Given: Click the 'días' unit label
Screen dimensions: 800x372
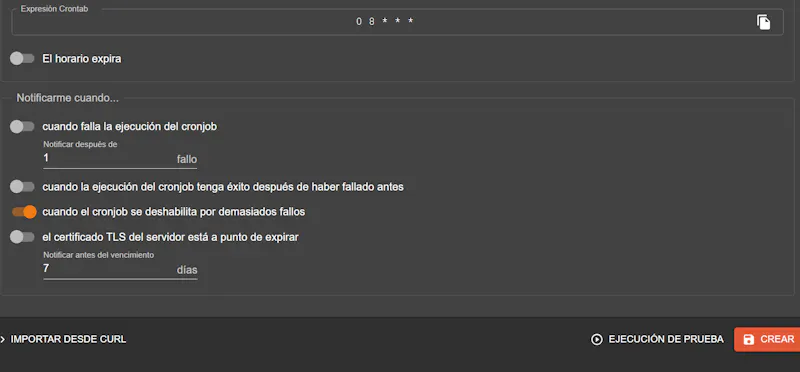Looking at the screenshot, I should click(x=187, y=270).
